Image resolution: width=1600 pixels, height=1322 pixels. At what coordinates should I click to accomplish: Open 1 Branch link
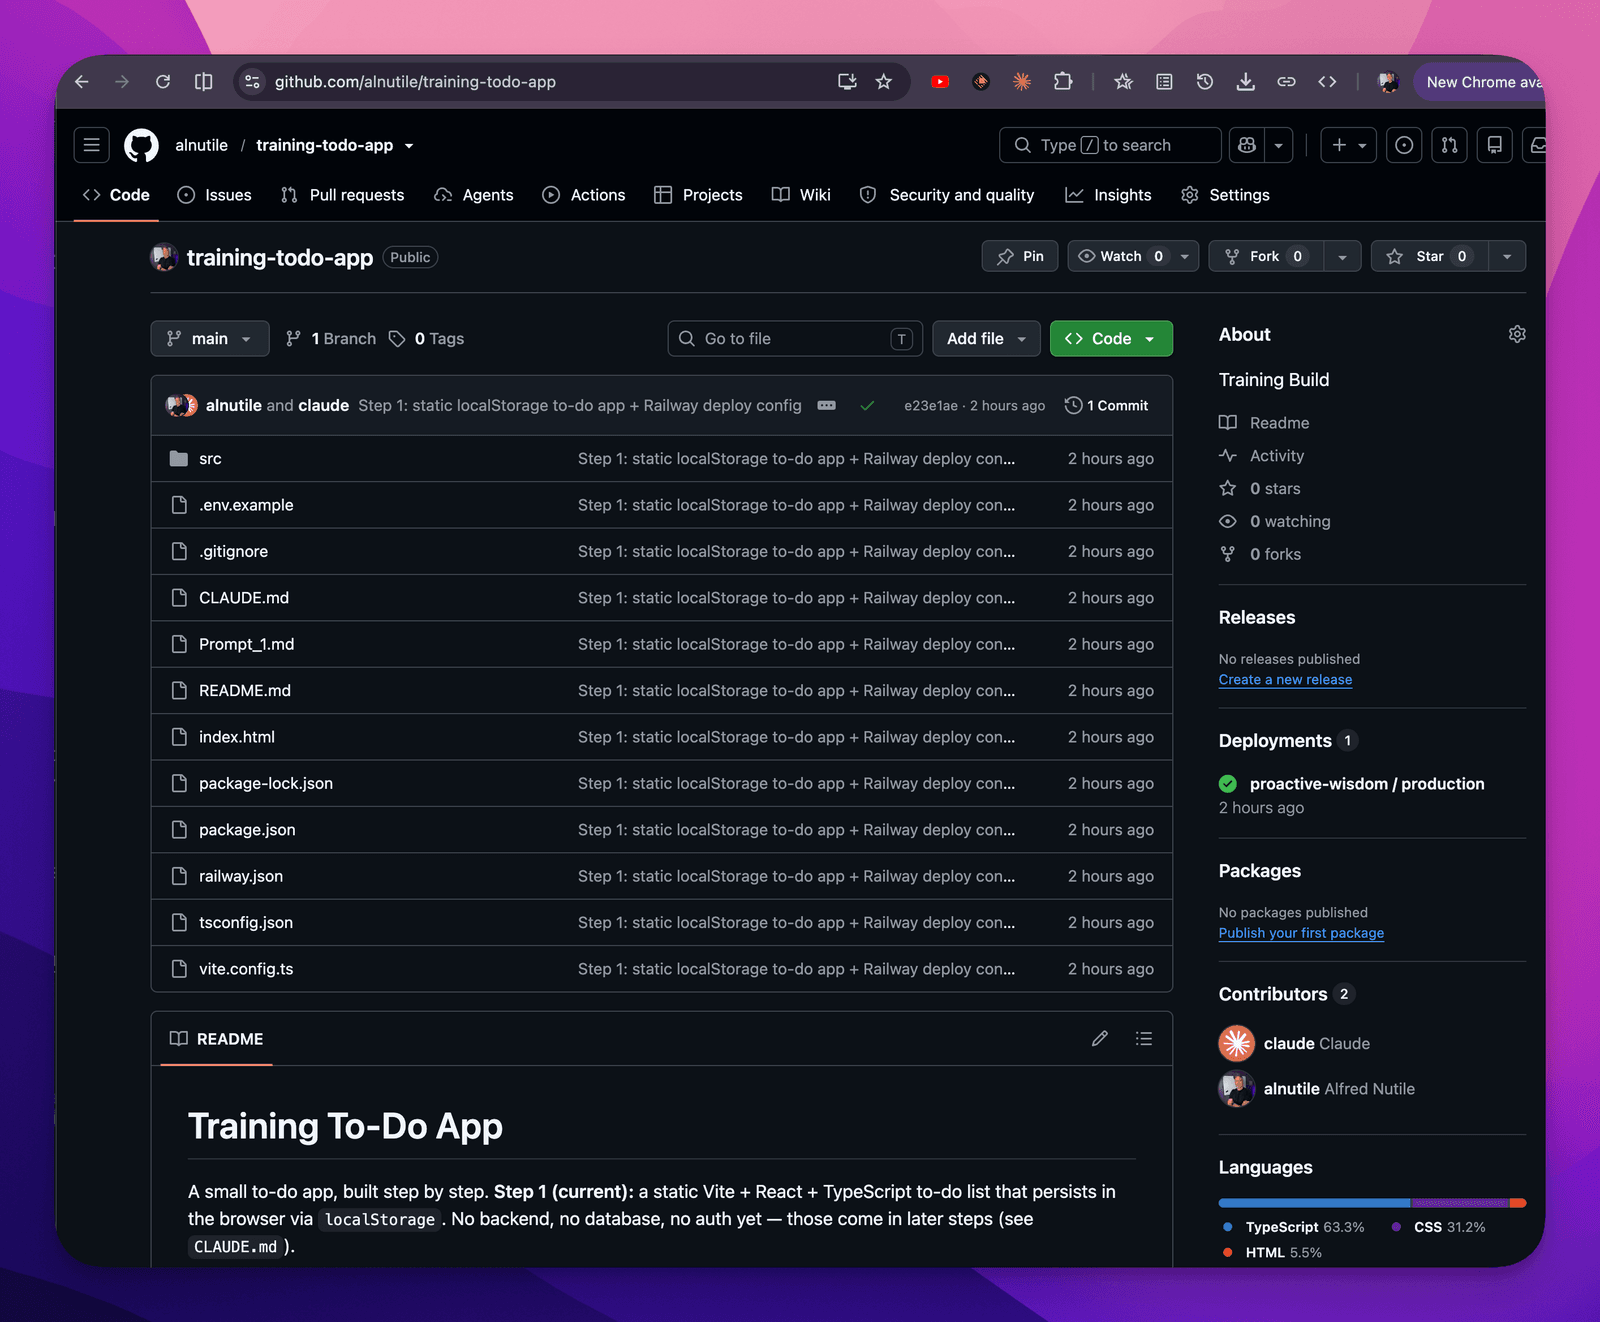coord(331,339)
